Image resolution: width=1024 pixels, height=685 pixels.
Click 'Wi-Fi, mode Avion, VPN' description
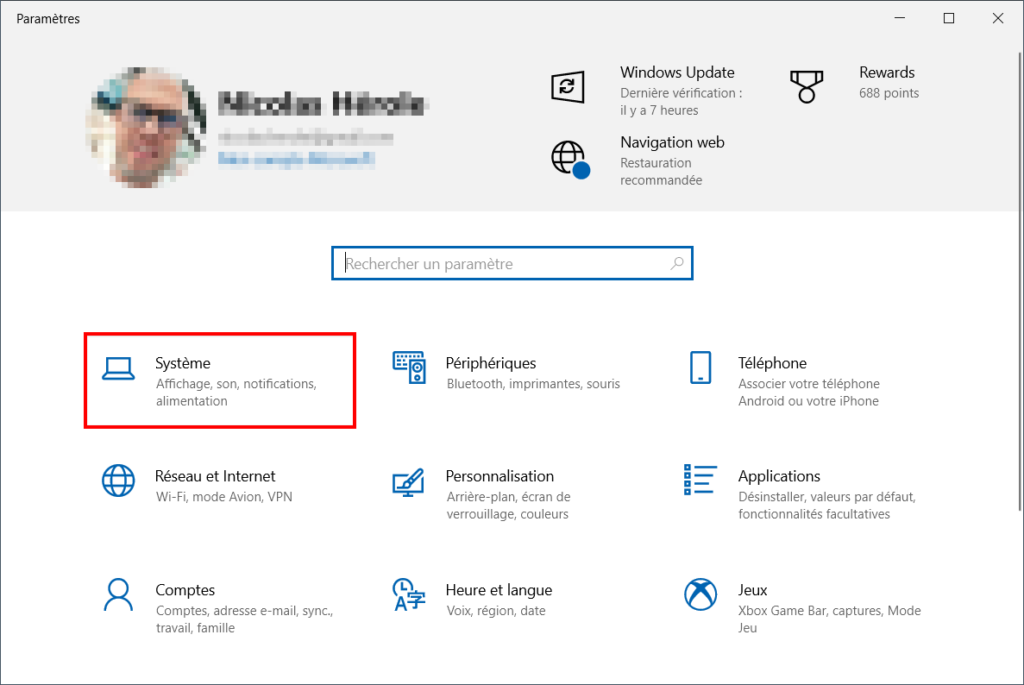click(224, 497)
